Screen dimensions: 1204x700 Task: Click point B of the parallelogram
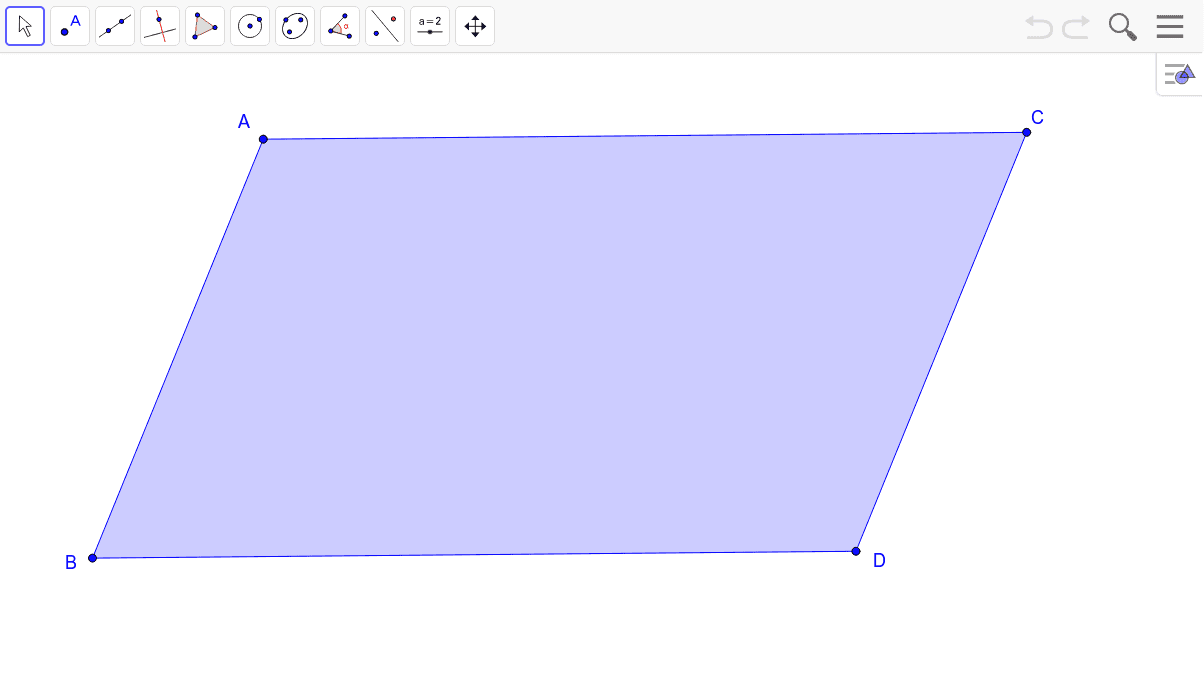tap(92, 558)
